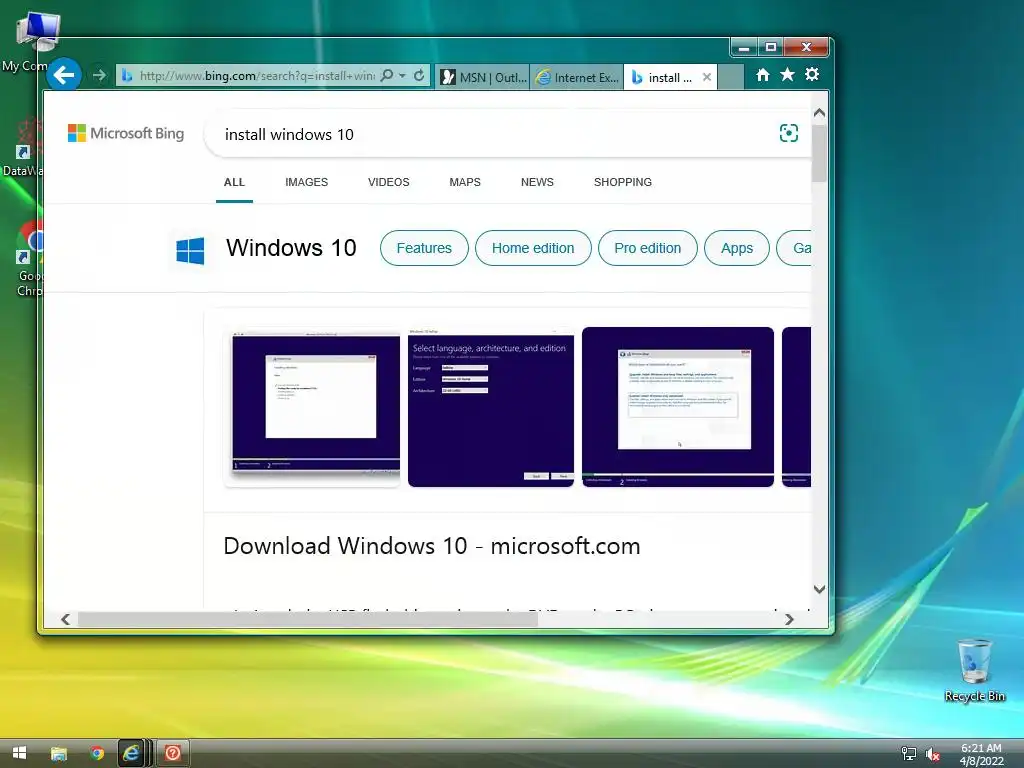Click the horizontal scrollbar thumb

[x=308, y=619]
